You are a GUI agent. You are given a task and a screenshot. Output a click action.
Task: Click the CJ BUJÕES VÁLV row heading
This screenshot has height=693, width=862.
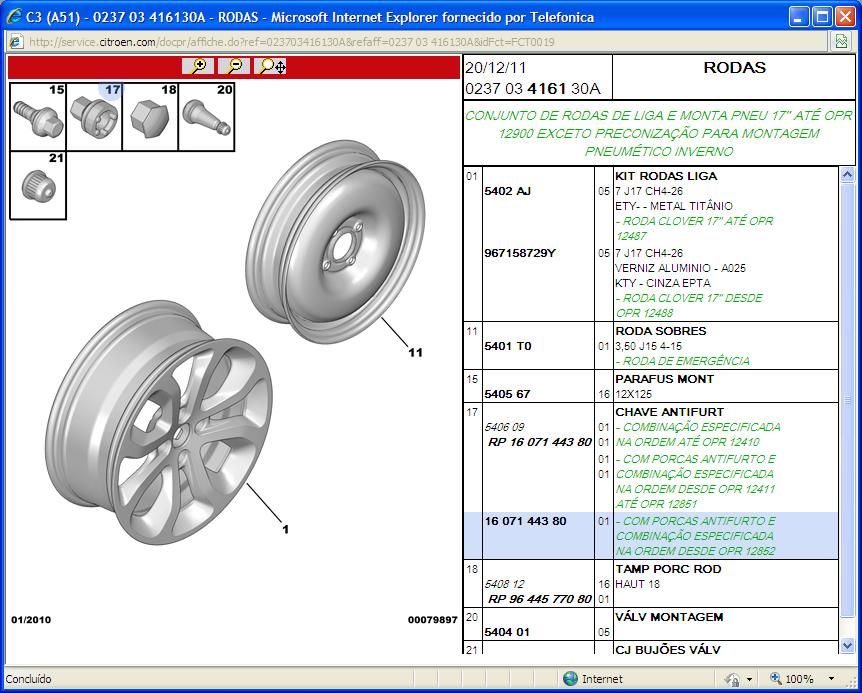tap(668, 650)
